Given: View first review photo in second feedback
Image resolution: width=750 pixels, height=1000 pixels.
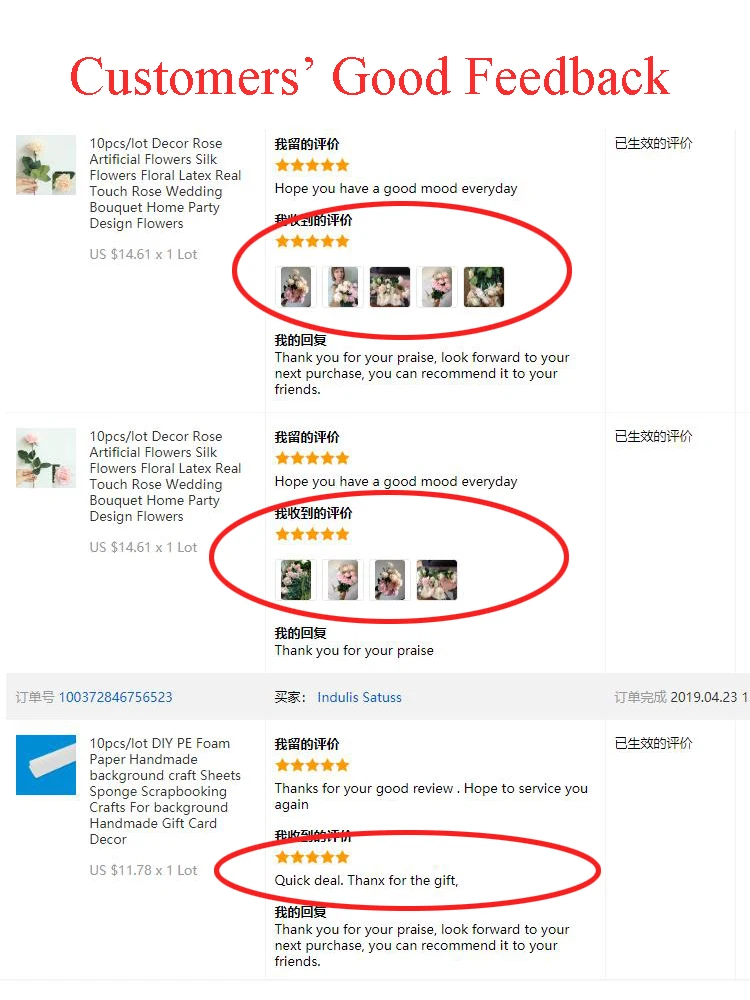Looking at the screenshot, I should (x=296, y=580).
